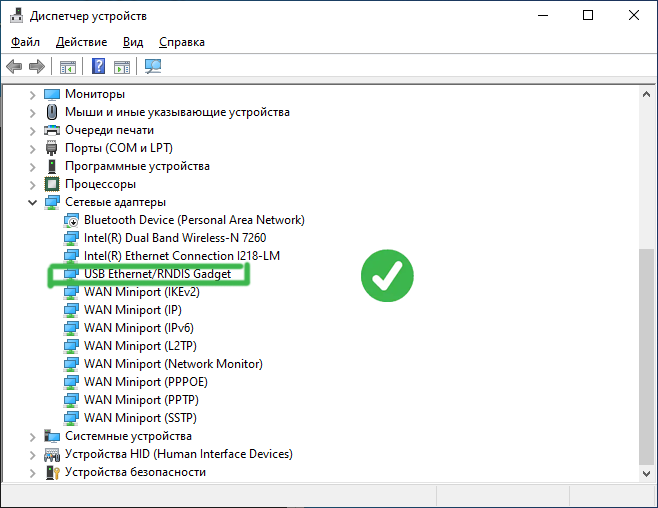Image resolution: width=658 pixels, height=508 pixels.
Task: Collapse the Сетевые адаптеры node
Action: click(x=32, y=203)
